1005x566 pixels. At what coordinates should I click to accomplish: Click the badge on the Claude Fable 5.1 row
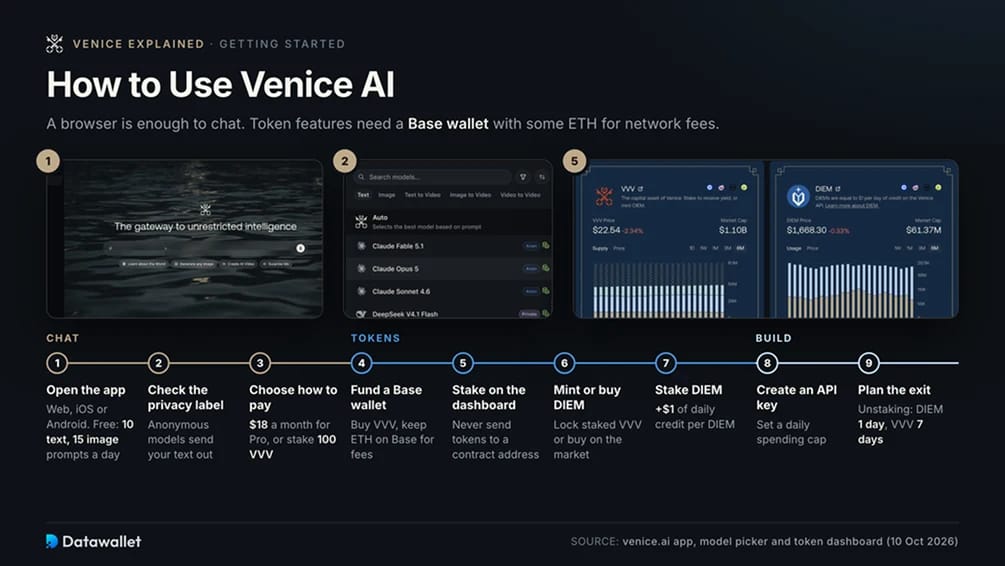pos(531,246)
